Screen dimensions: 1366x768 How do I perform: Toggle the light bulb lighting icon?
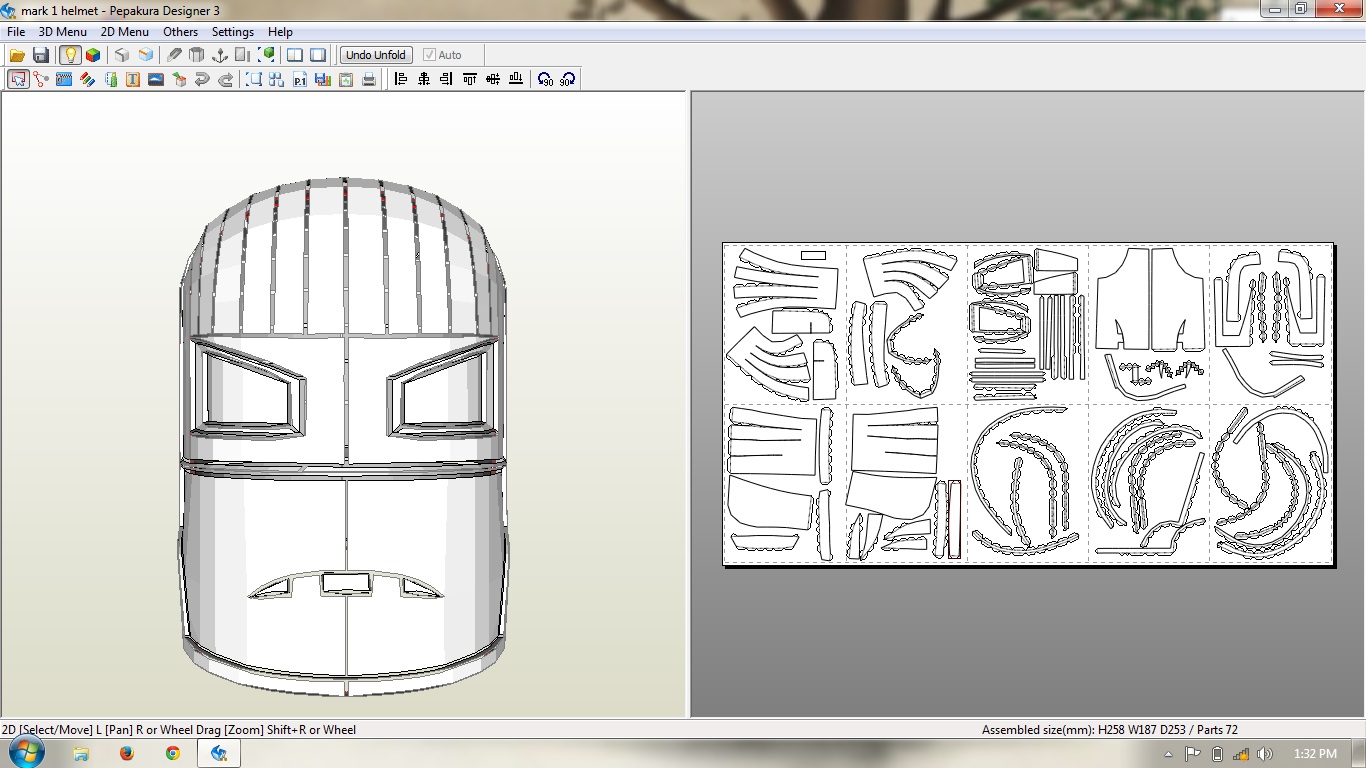click(70, 55)
